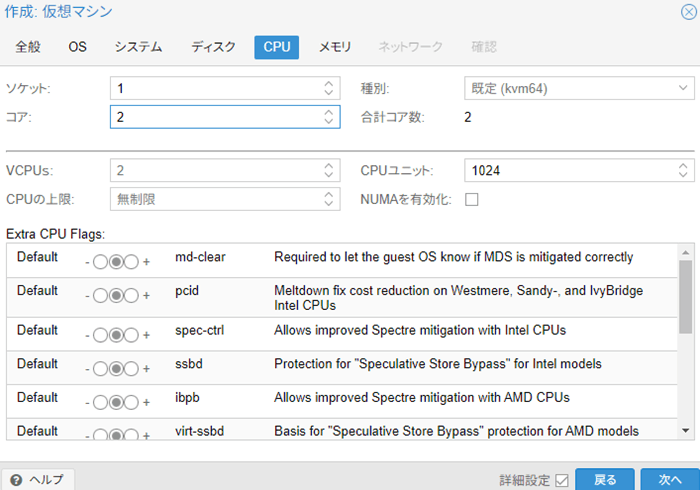Click the md-clear flag name
The height and width of the screenshot is (490, 700).
(x=200, y=257)
